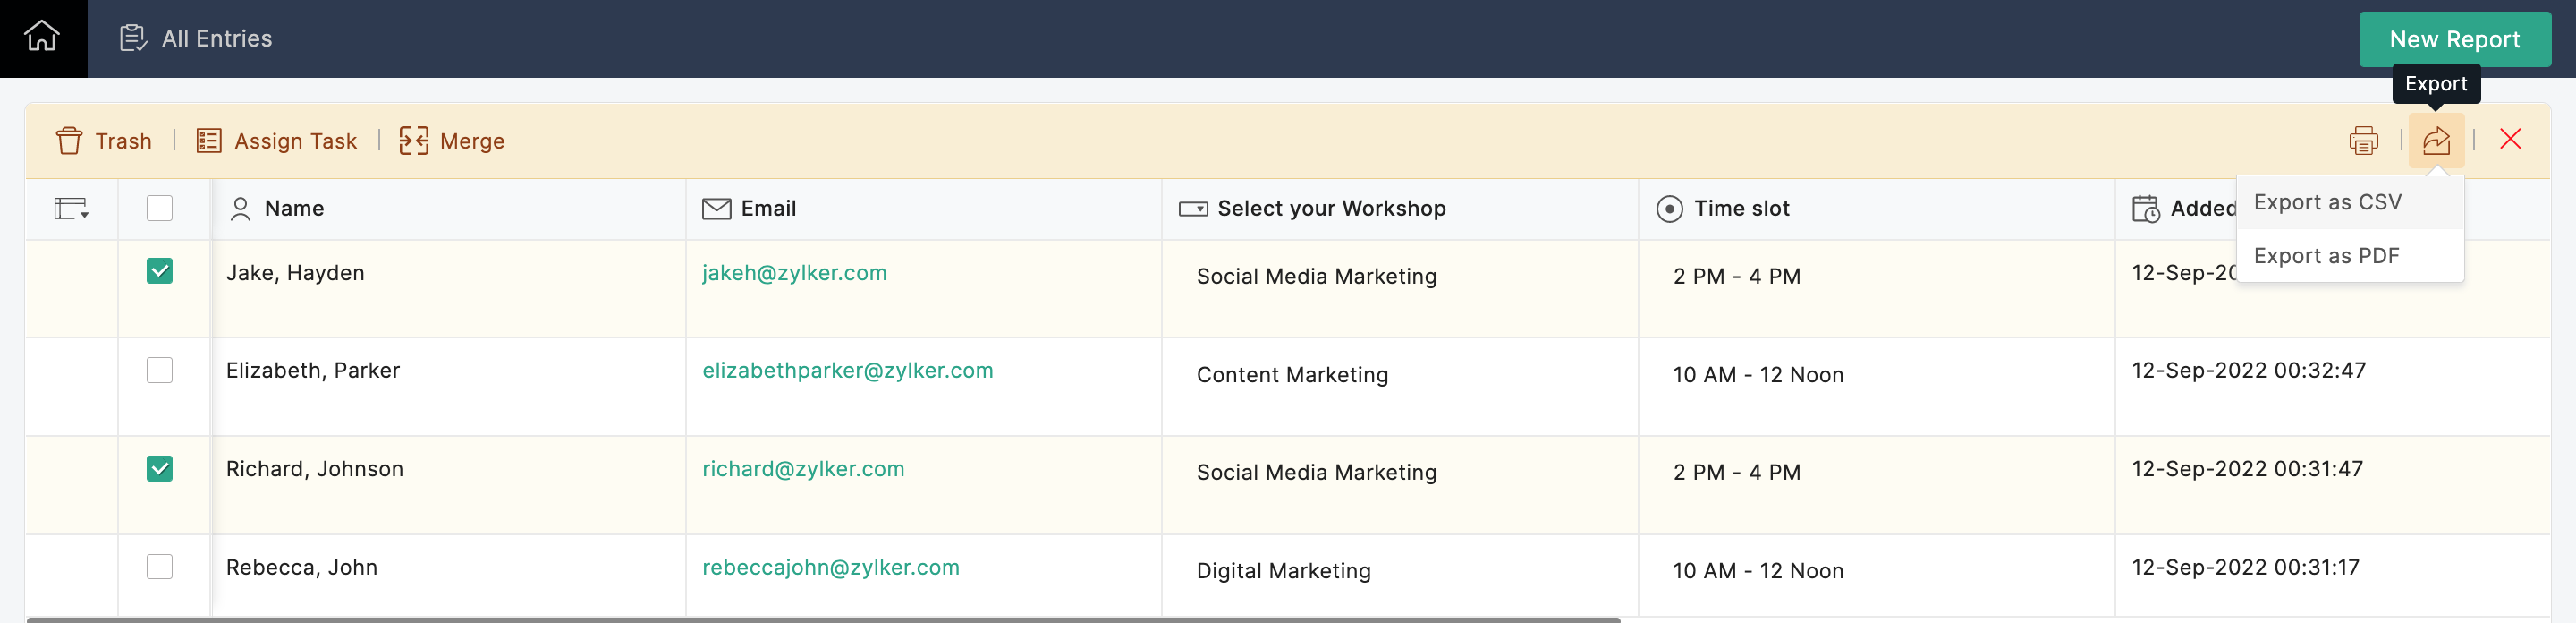Screen dimensions: 2576x623
Task: Open richard@zylker.com email link
Action: point(803,469)
